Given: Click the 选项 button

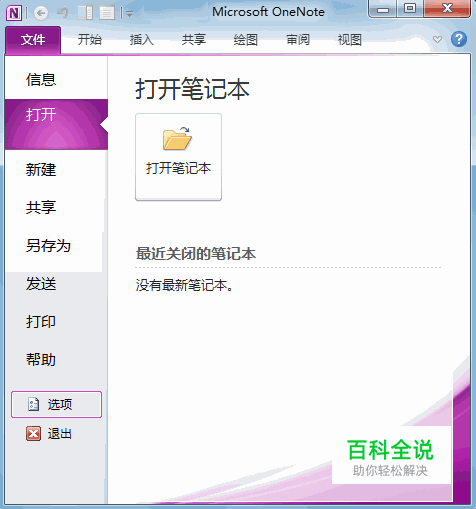Looking at the screenshot, I should 56,404.
